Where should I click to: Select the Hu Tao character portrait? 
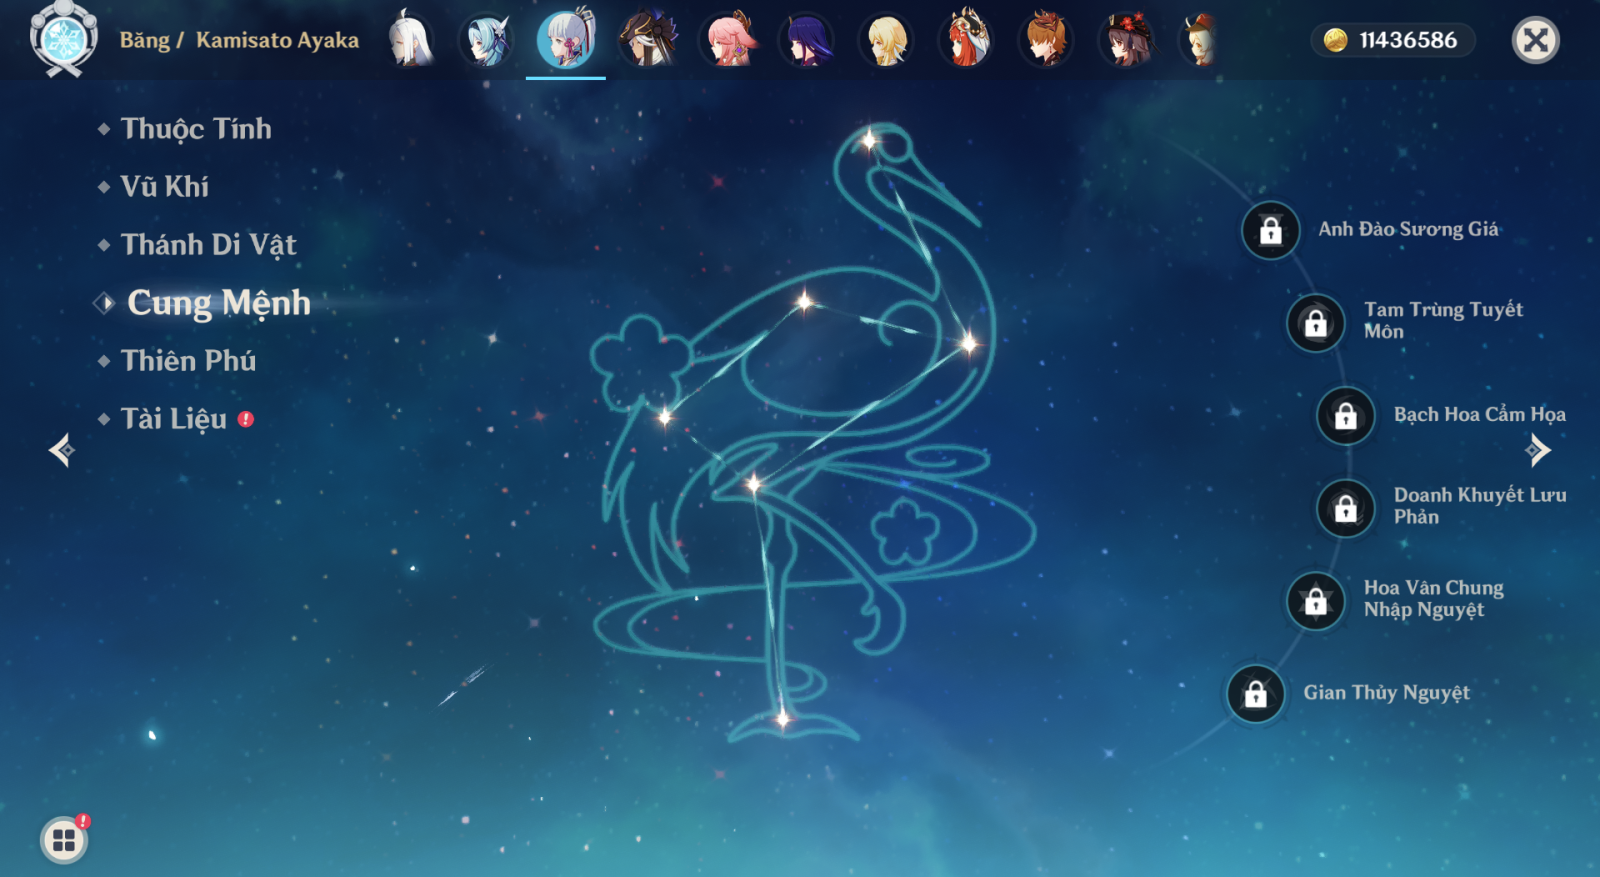(x=1127, y=40)
